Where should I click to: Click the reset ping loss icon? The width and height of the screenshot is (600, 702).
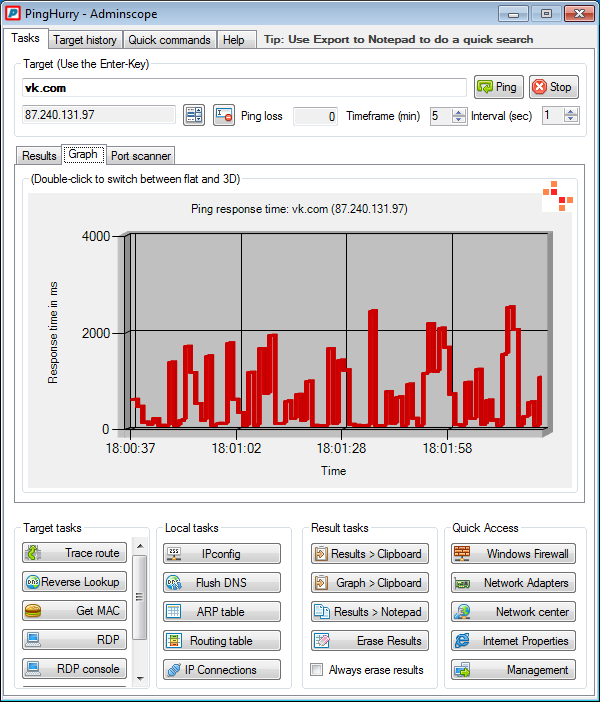click(x=223, y=116)
